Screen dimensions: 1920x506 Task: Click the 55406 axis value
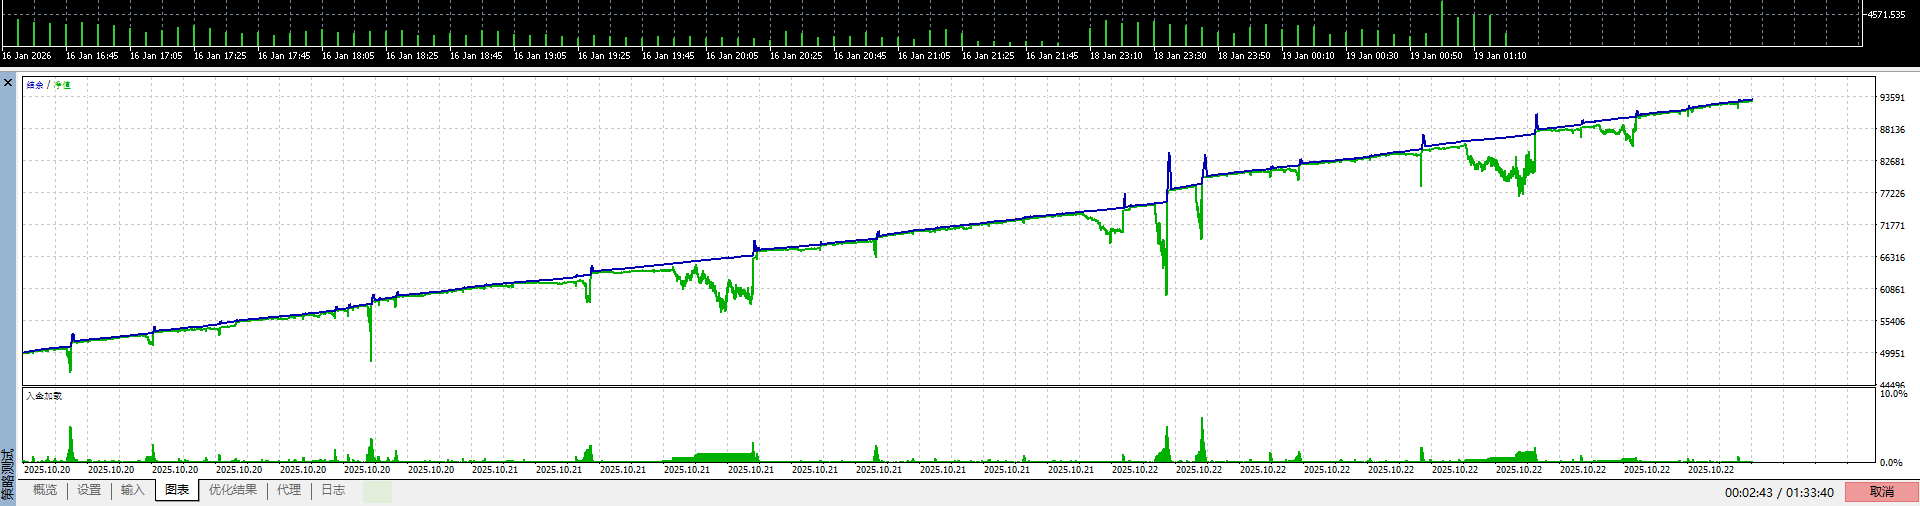(x=1892, y=322)
